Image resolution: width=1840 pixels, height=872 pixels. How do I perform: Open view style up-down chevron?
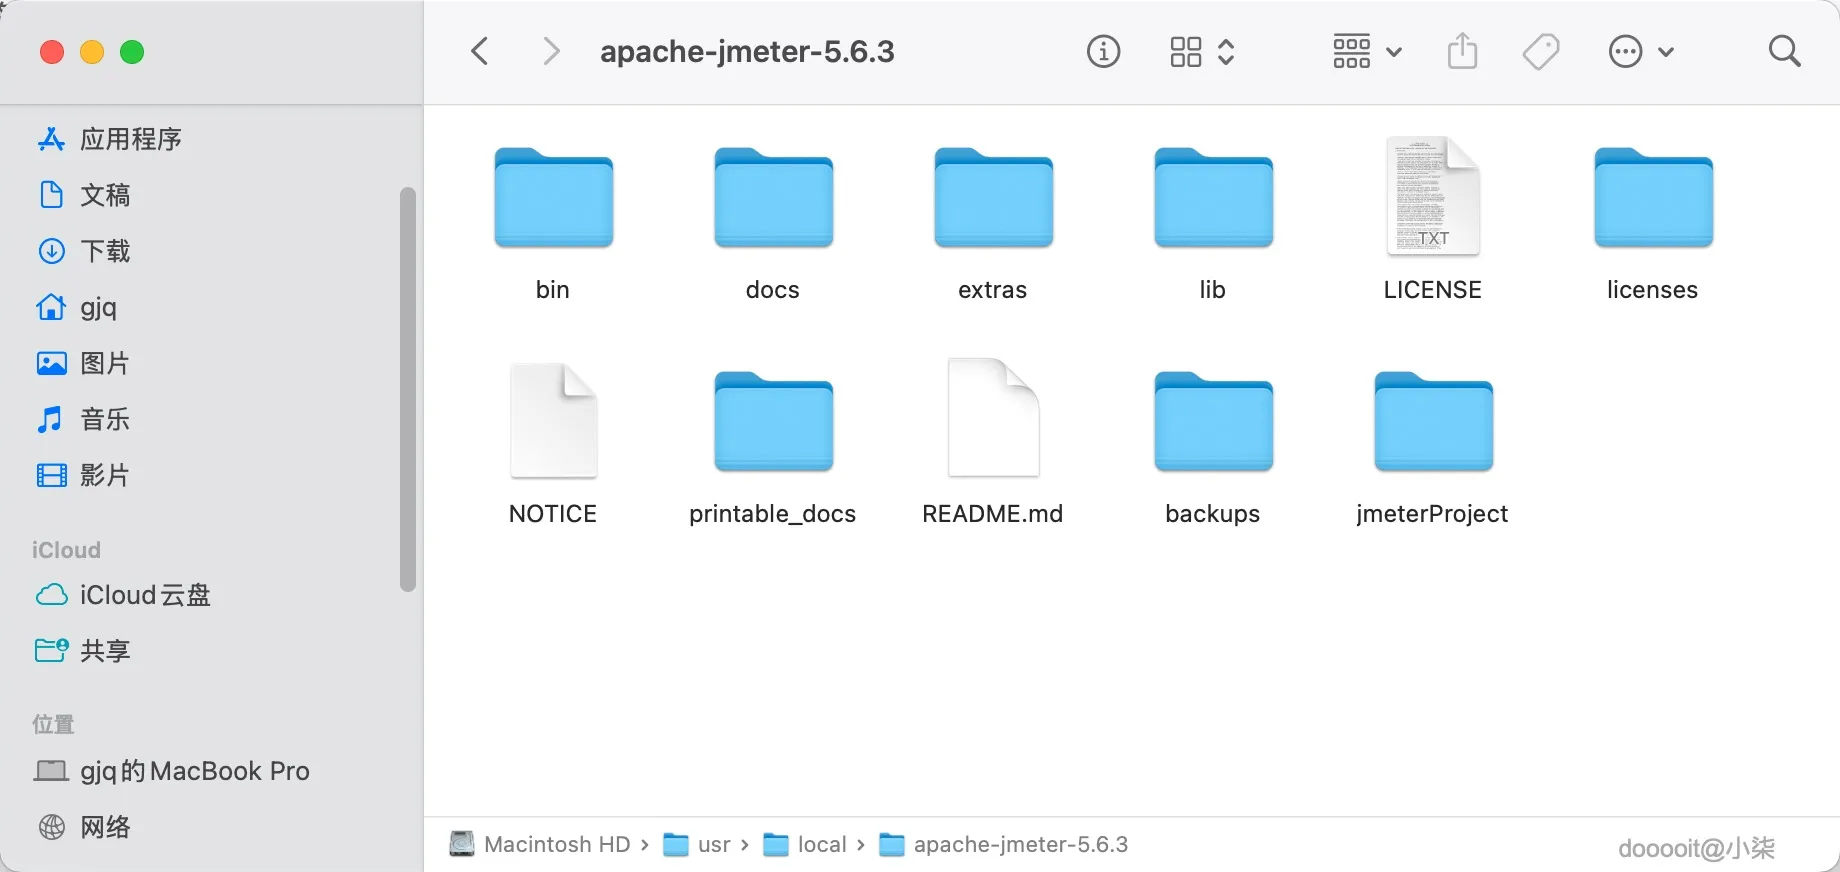(x=1226, y=51)
